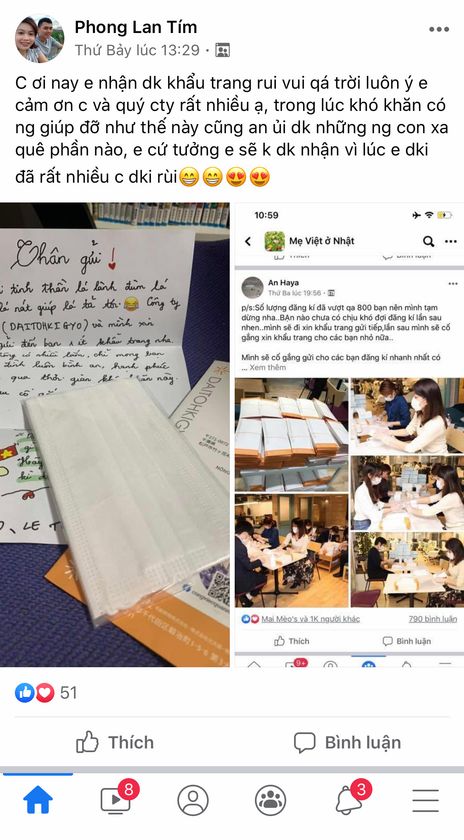This screenshot has height=840, width=464.
Task: Open the Mẹ Việt ở Nhật screenshot image
Action: [x=349, y=434]
